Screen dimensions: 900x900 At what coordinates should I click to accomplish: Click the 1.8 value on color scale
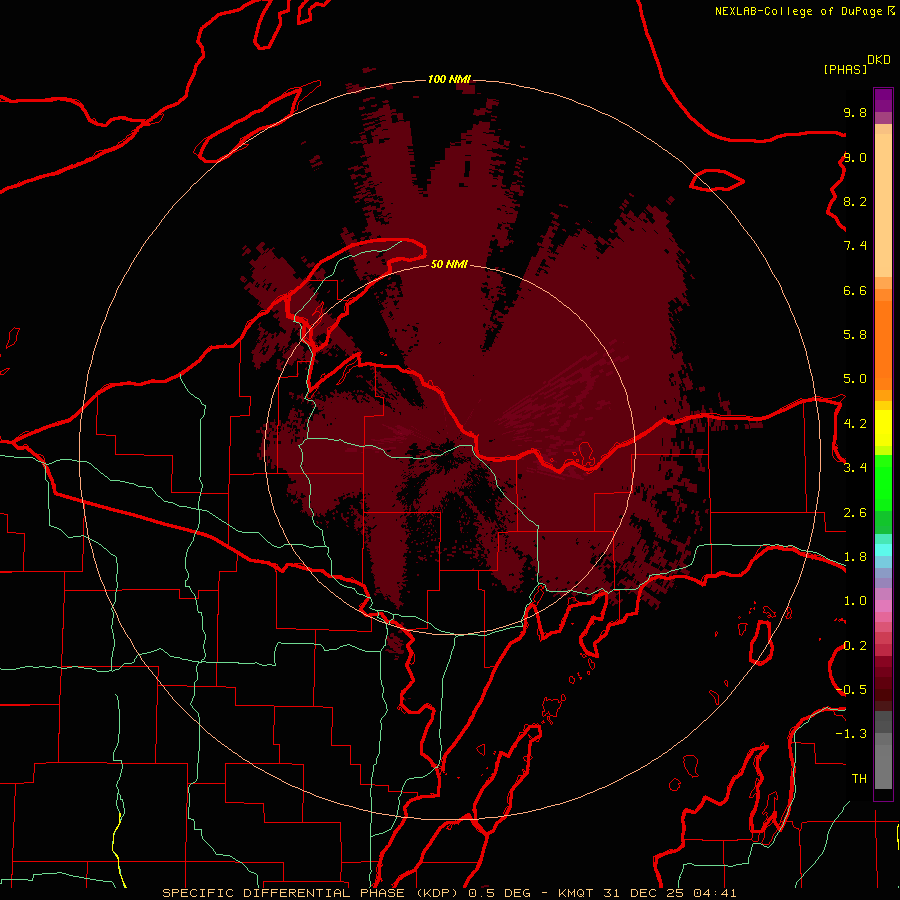(x=855, y=557)
